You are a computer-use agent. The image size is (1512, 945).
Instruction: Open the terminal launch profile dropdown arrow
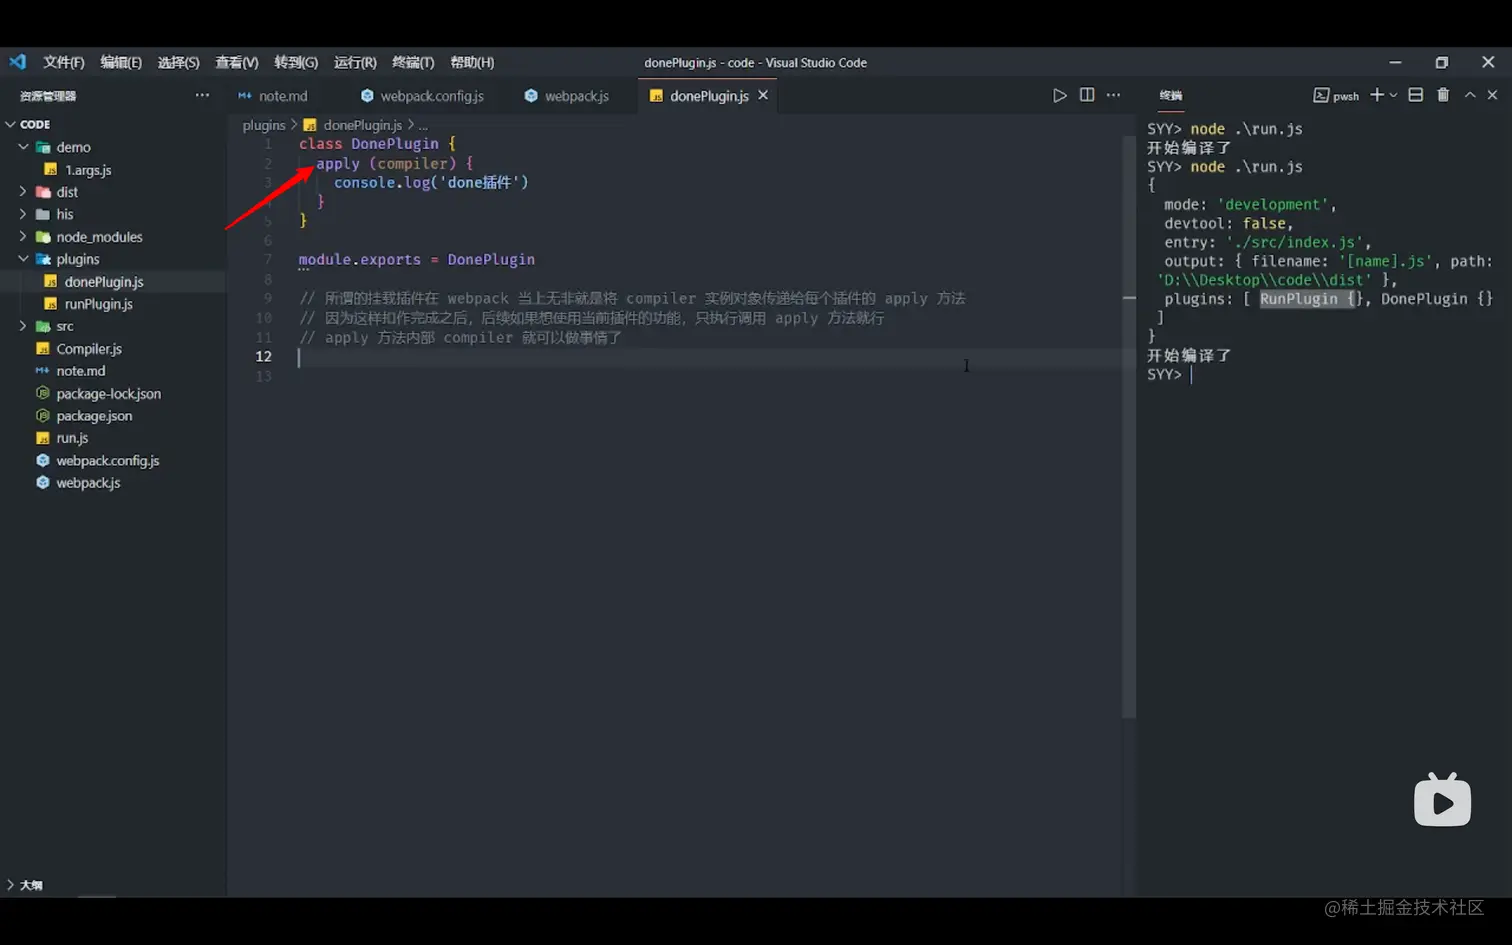(1393, 95)
